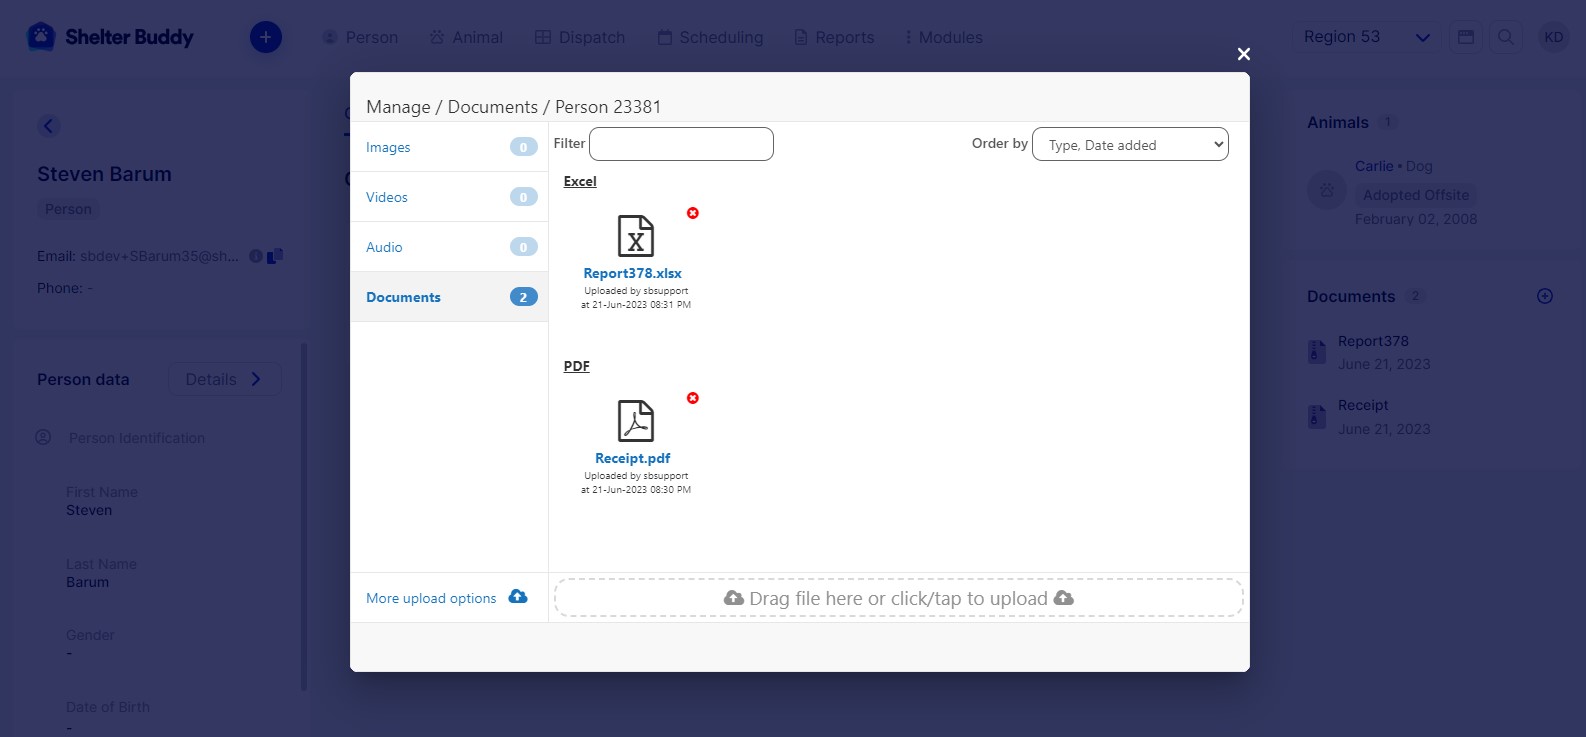Expand the Region 53 dropdown
Image resolution: width=1586 pixels, height=737 pixels.
coord(1367,37)
